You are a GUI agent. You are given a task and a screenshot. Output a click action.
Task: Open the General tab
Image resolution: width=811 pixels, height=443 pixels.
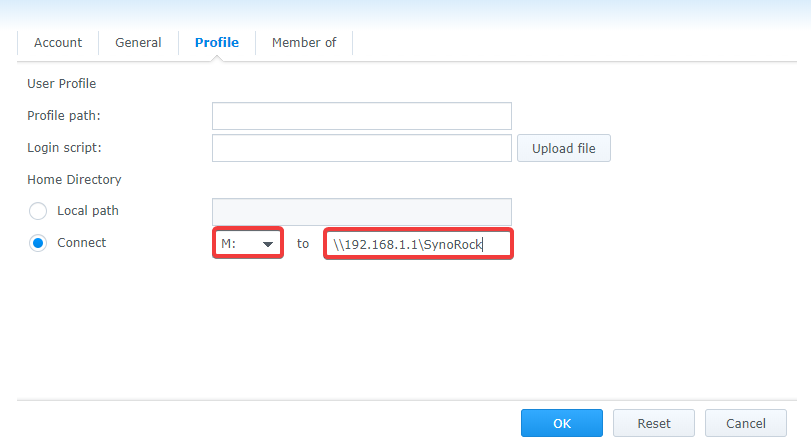138,42
